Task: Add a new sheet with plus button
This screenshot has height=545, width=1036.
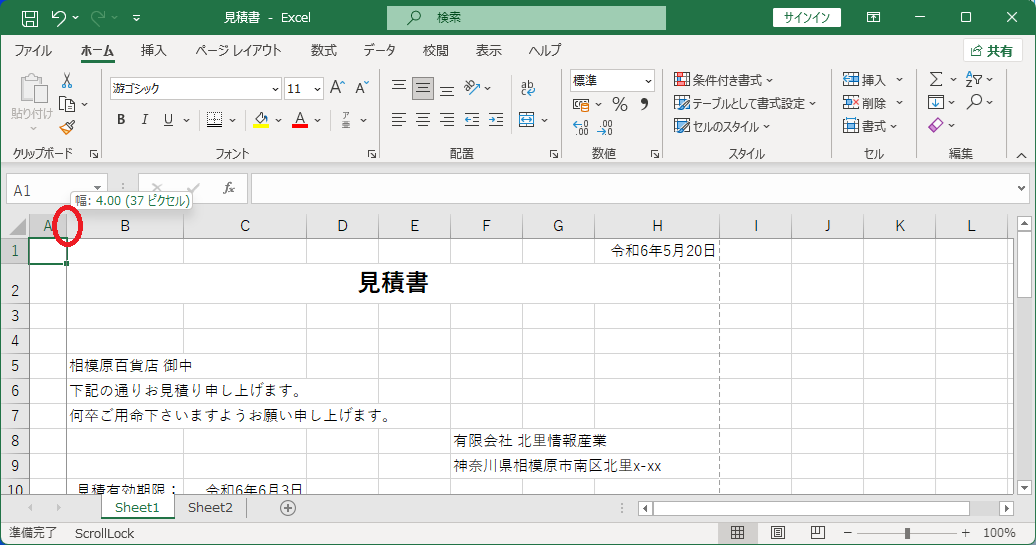Action: point(287,508)
